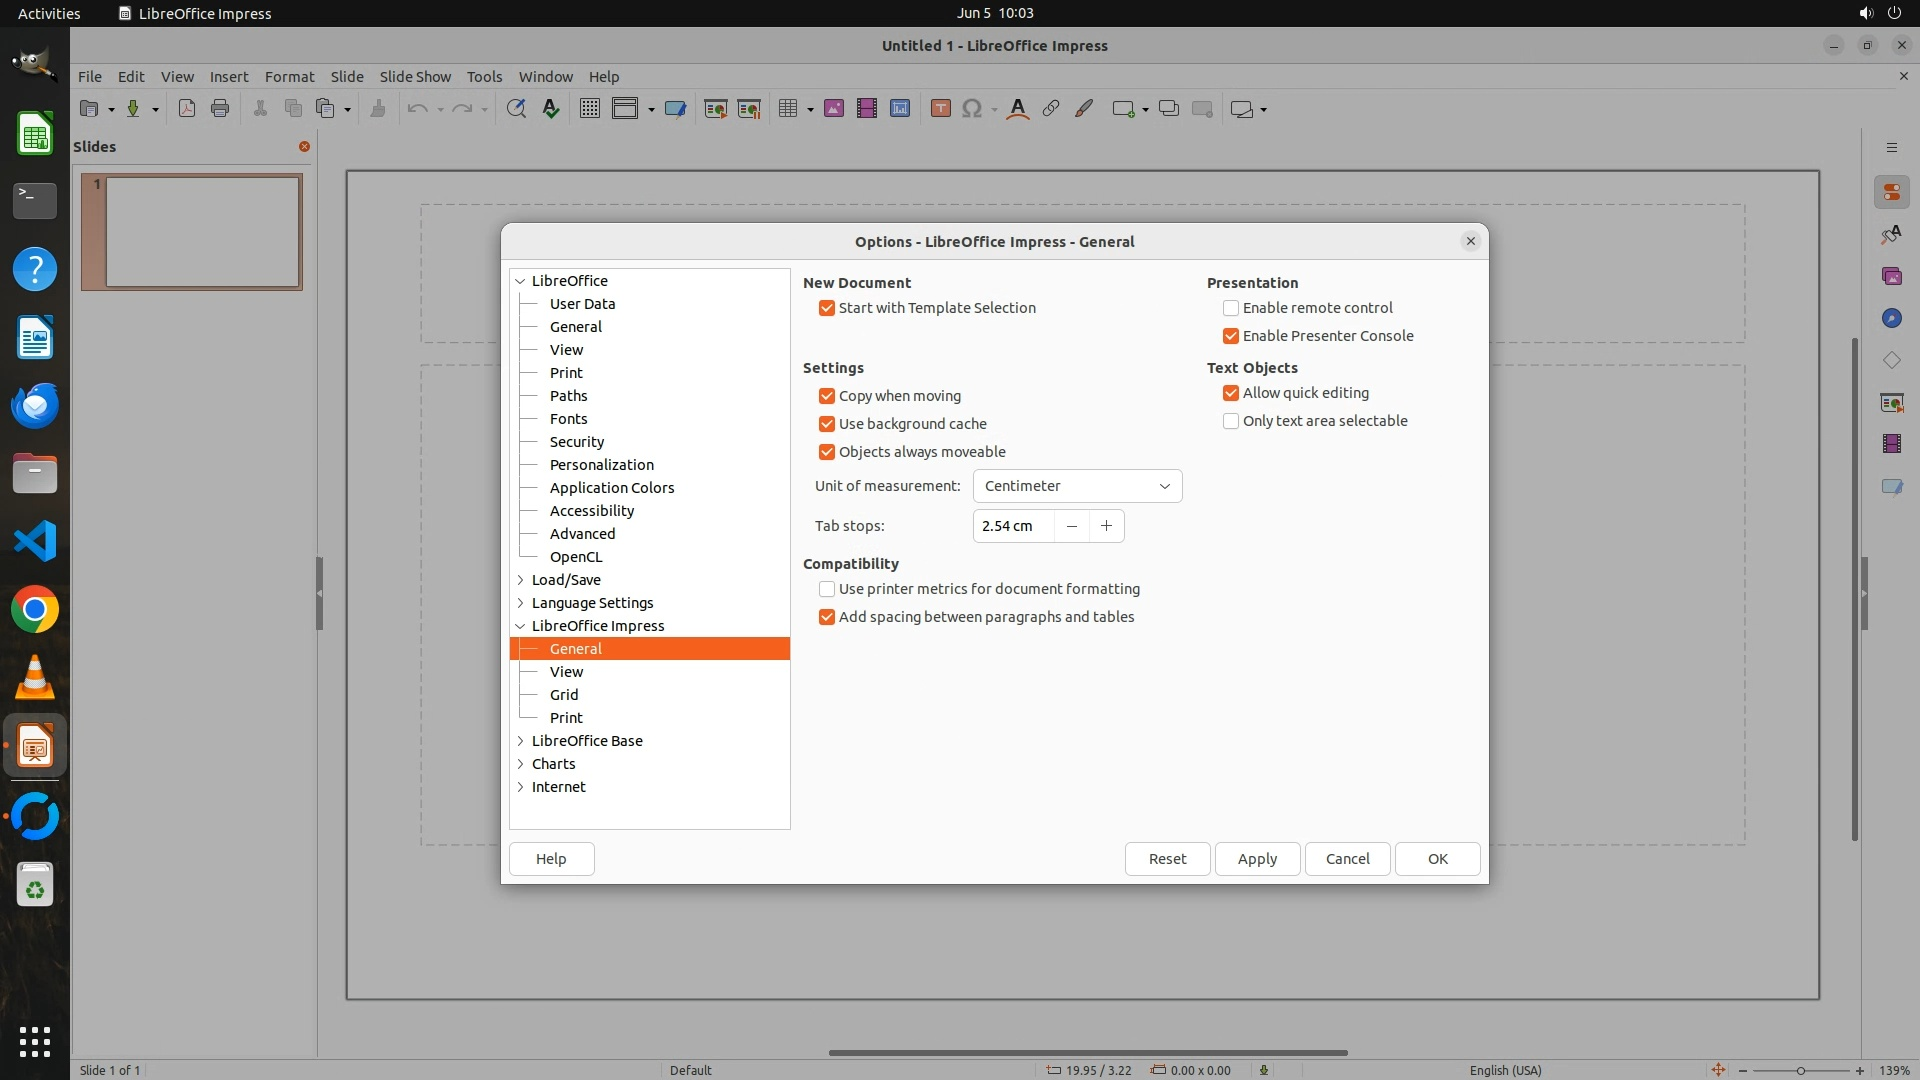Screen dimensions: 1920x1080
Task: Expand the LibreOffice Base tree node
Action: point(521,741)
